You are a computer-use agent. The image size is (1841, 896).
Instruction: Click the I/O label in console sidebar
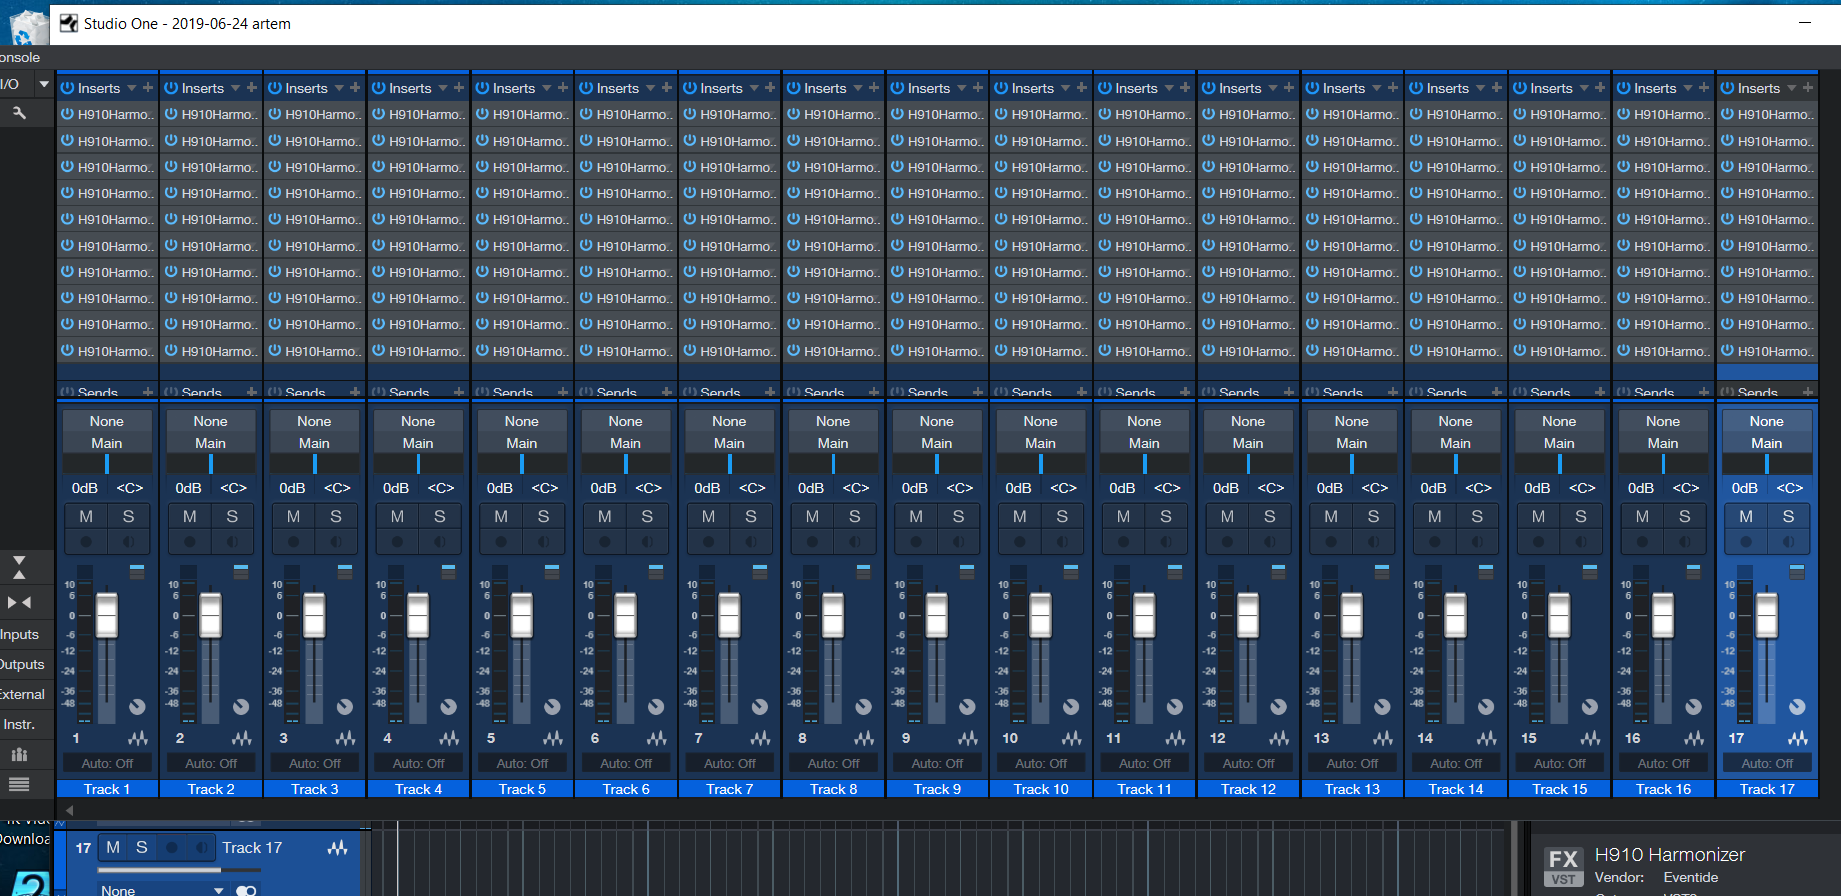[10, 84]
